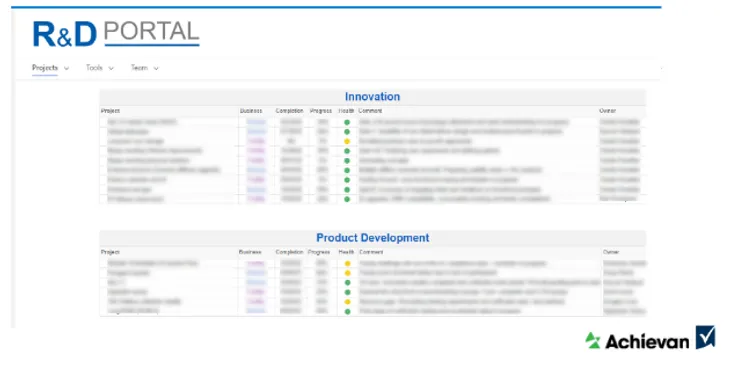
Task: Click Health column header in Product Development
Action: (346, 252)
